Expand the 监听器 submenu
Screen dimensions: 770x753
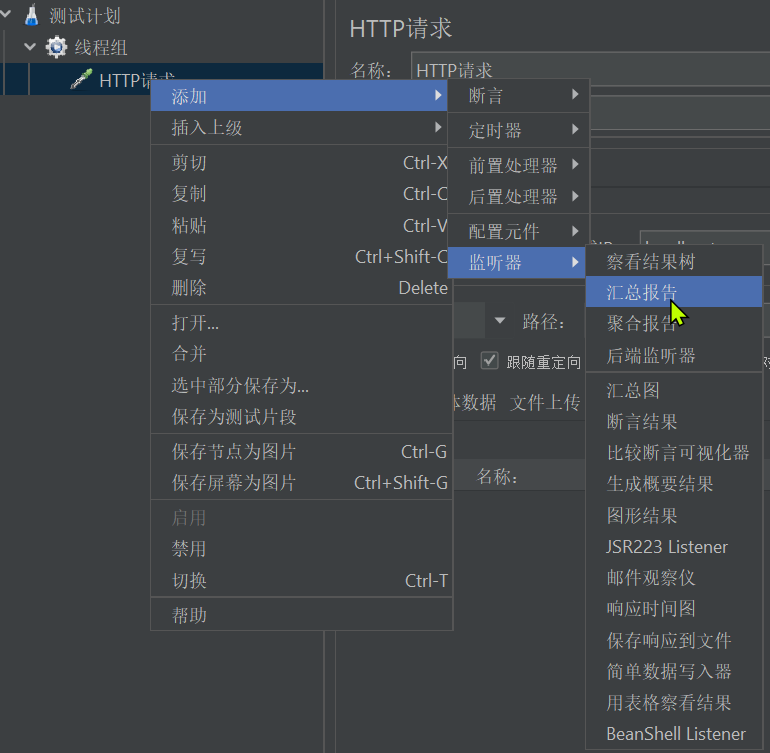pyautogui.click(x=517, y=263)
